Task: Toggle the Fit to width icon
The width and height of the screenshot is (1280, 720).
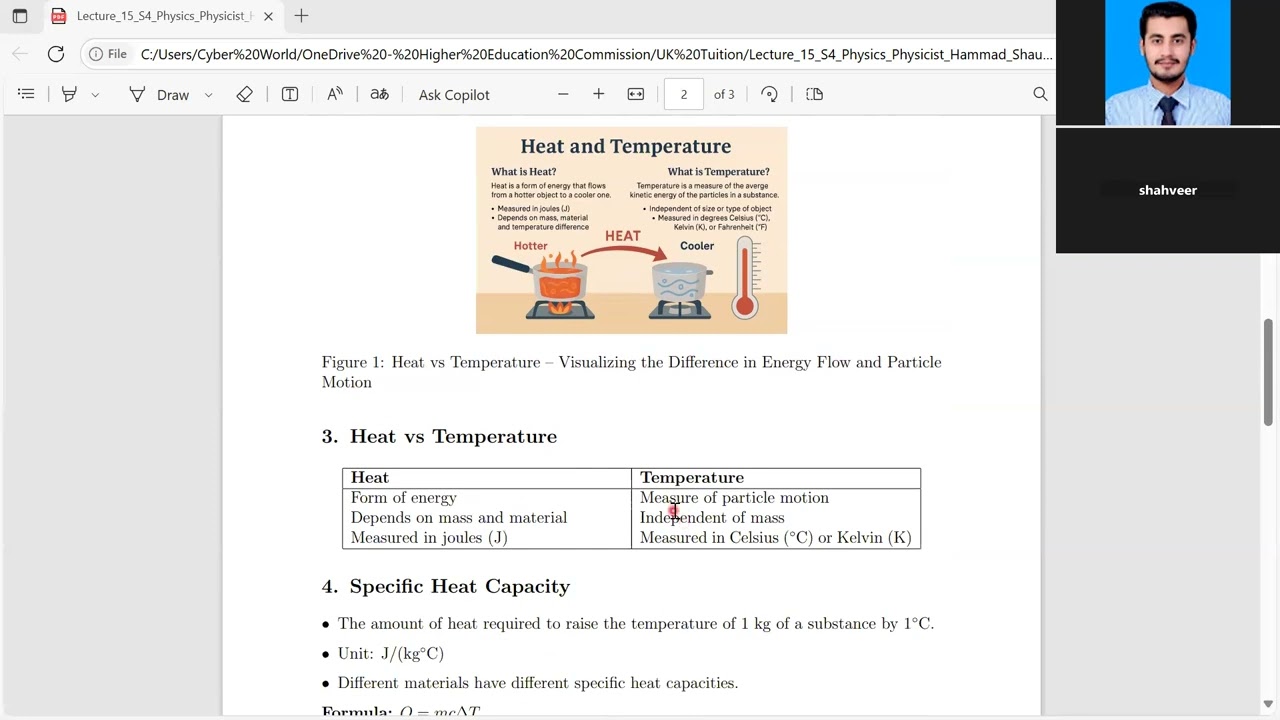Action: (x=636, y=94)
